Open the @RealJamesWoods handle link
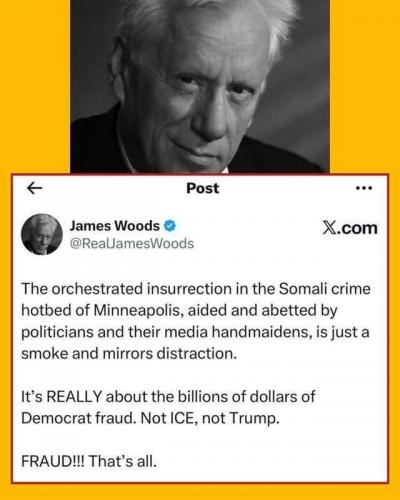The image size is (400, 500). tap(132, 243)
